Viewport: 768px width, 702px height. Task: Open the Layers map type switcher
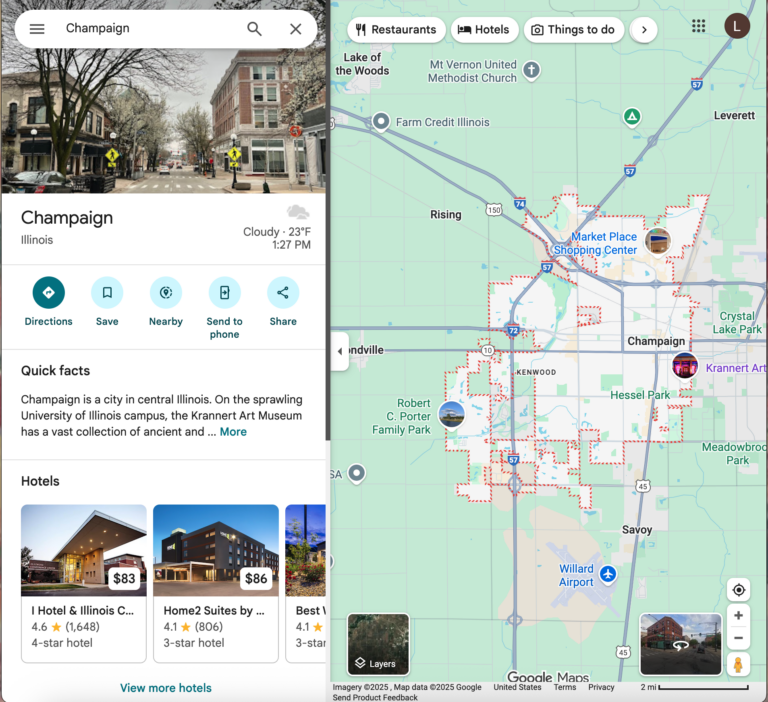[378, 645]
